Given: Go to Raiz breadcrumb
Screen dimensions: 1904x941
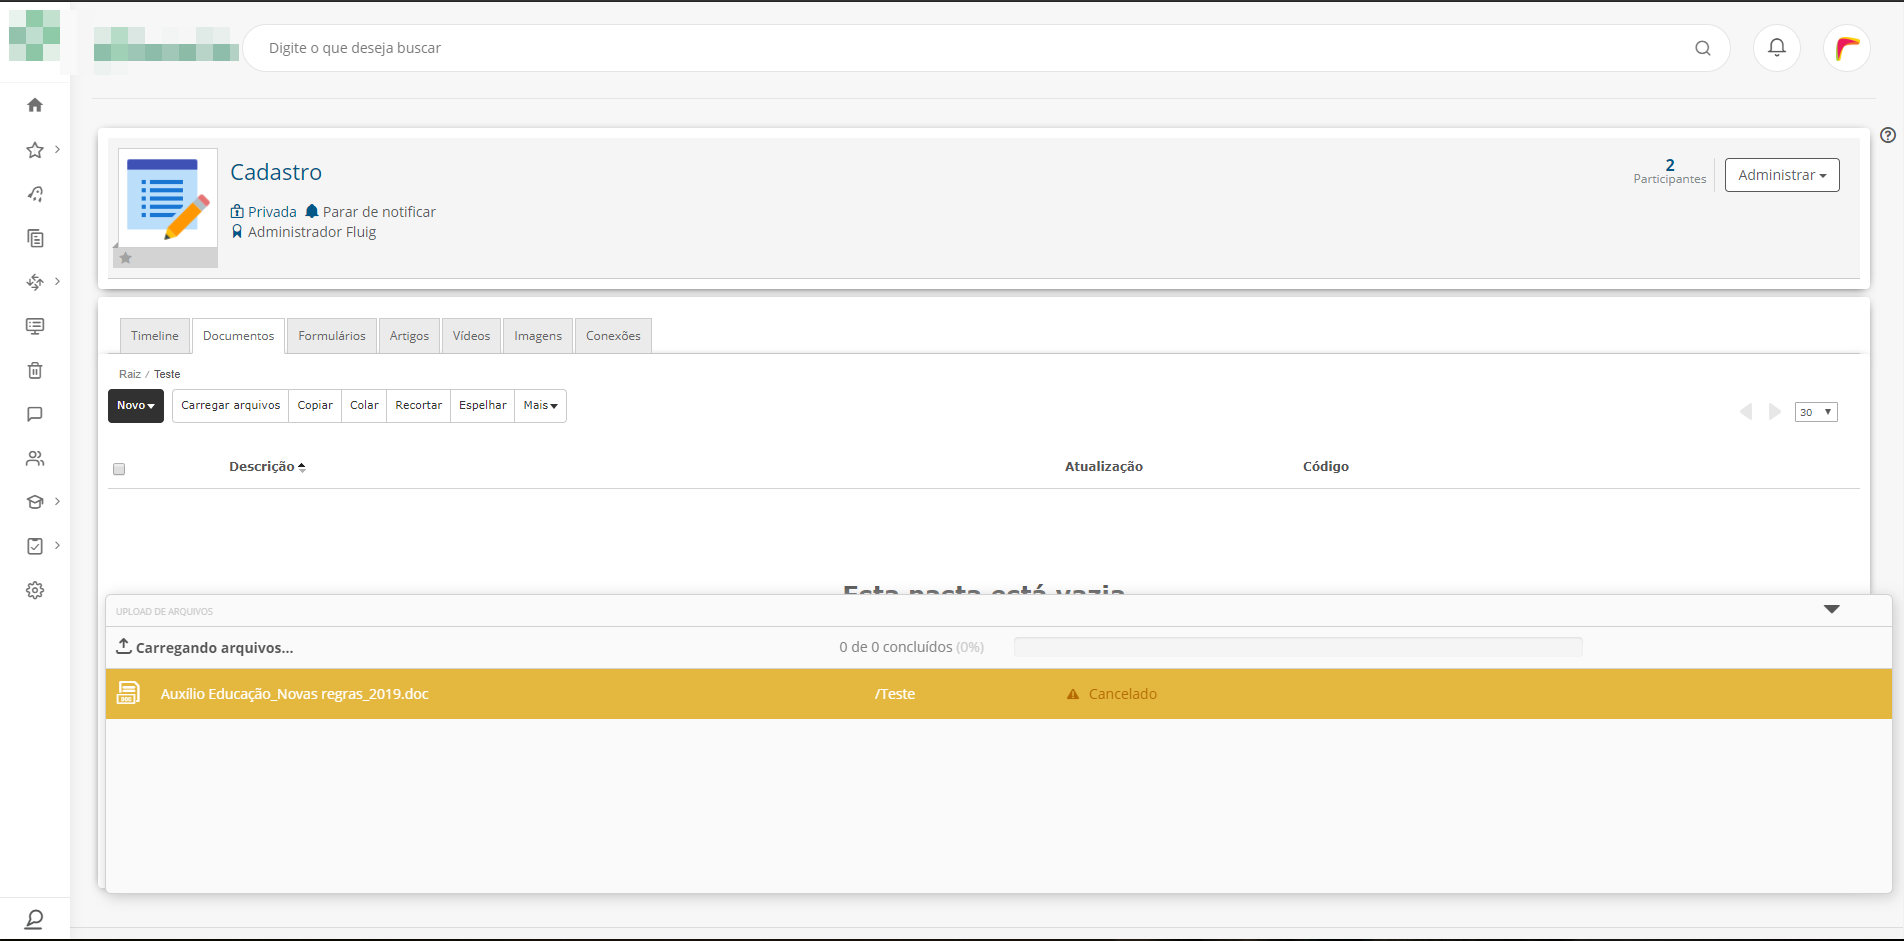Looking at the screenshot, I should point(130,374).
